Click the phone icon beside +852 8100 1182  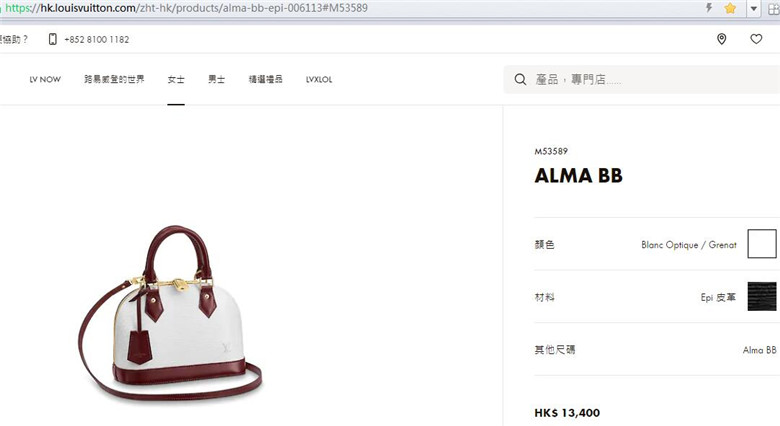(x=52, y=39)
